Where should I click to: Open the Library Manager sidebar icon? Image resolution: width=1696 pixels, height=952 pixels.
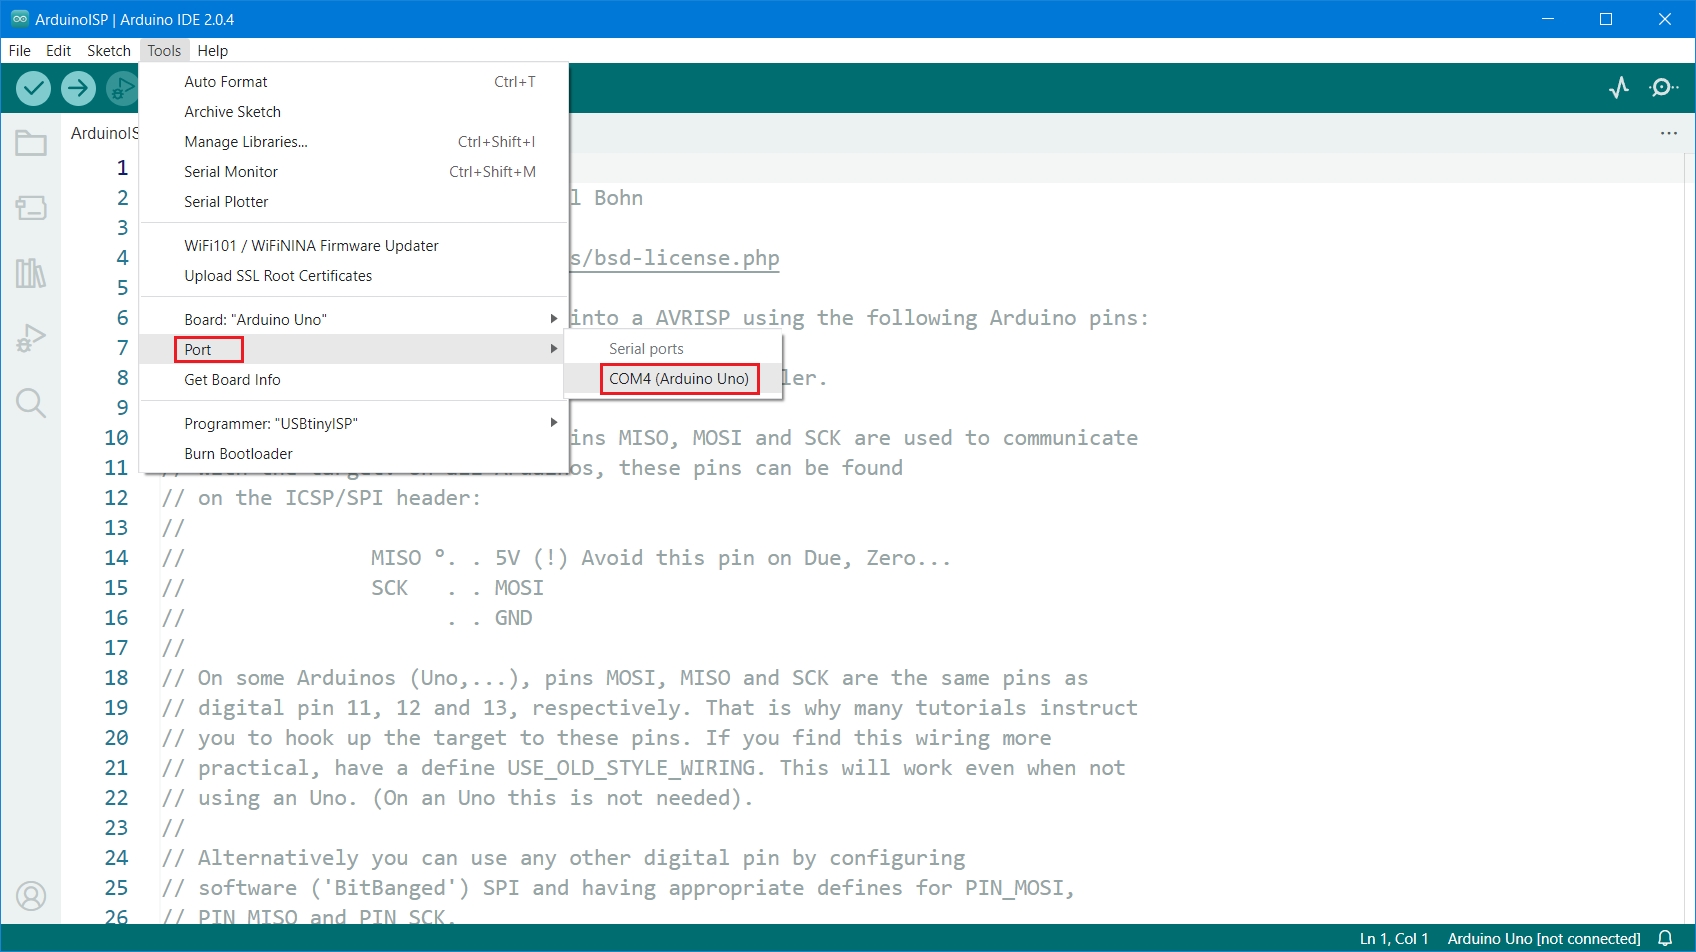point(31,273)
